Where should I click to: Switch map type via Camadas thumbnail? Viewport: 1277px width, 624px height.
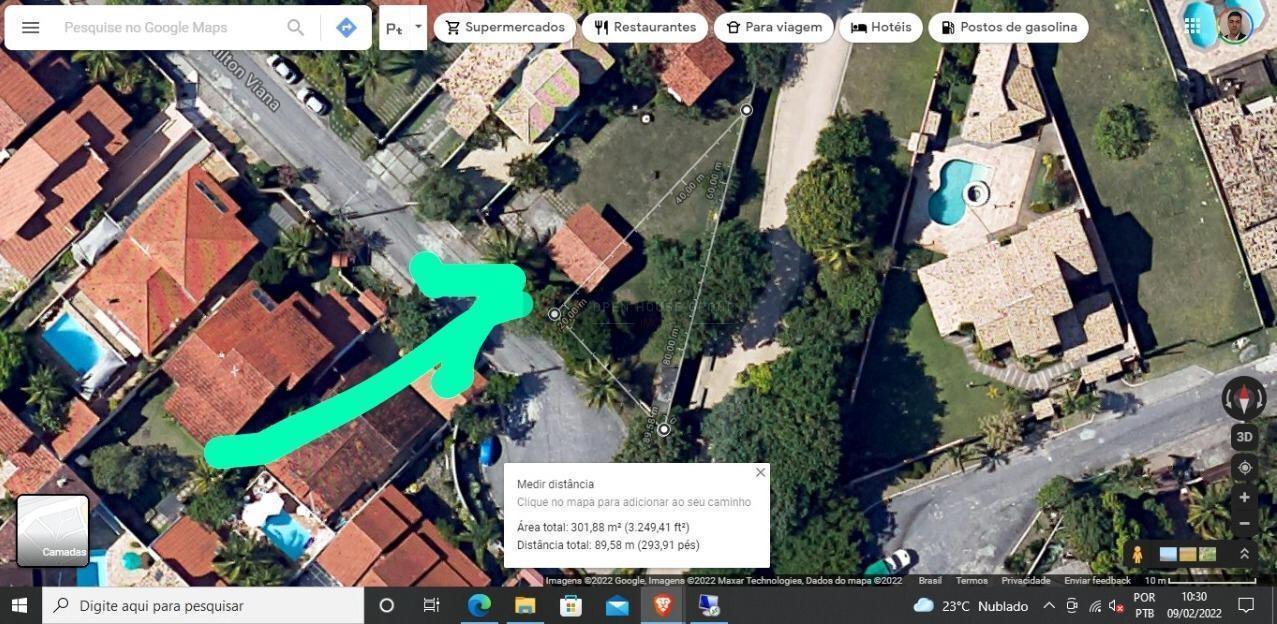53,530
